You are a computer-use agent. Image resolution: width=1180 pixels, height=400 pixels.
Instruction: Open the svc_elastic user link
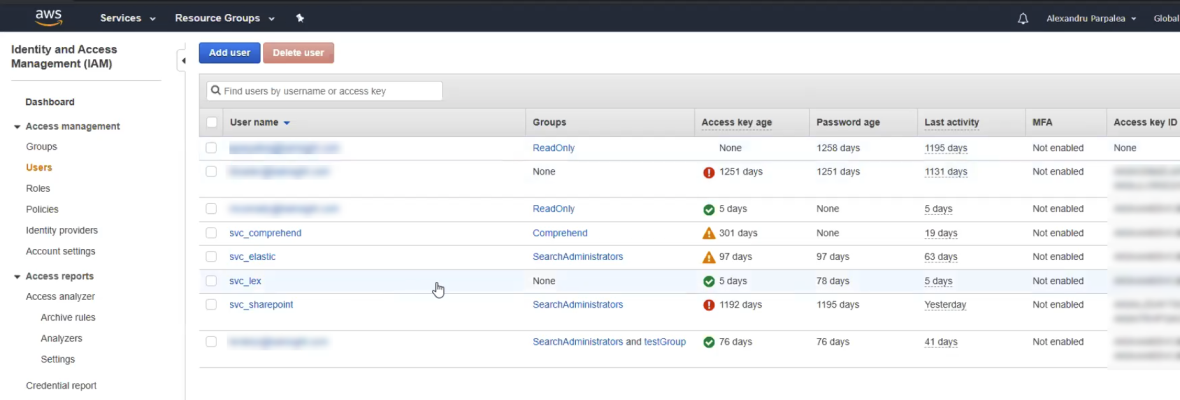click(x=252, y=257)
